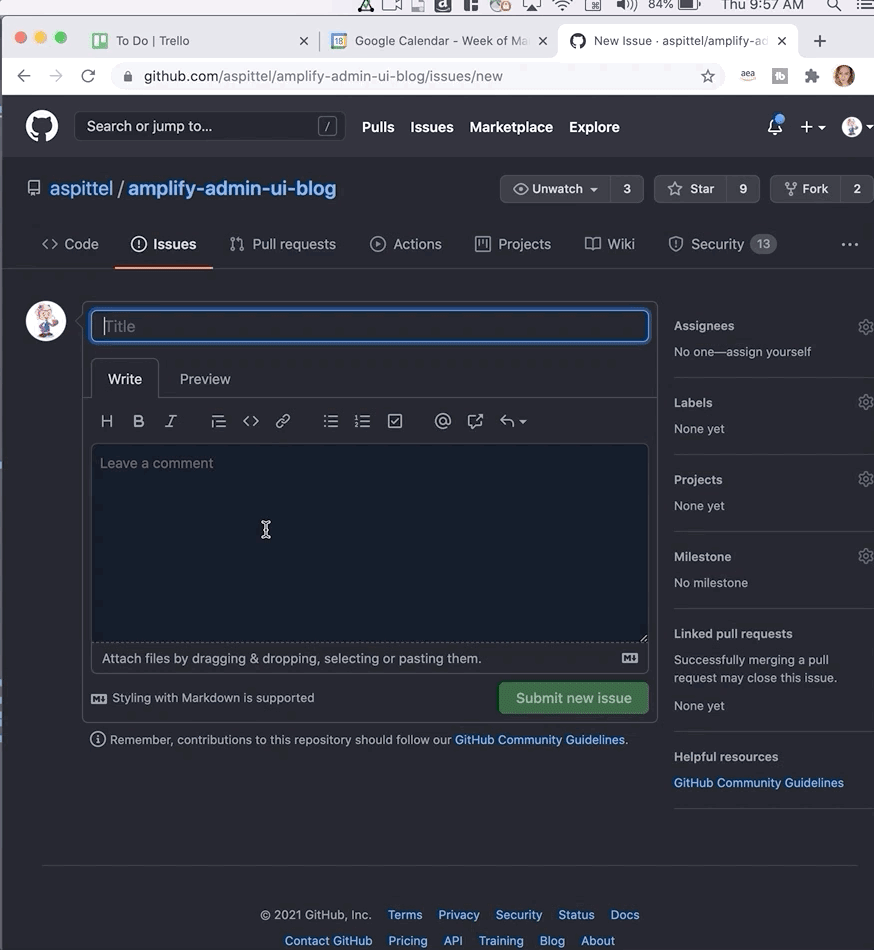Image resolution: width=874 pixels, height=950 pixels.
Task: Open user avatar account menu
Action: pyautogui.click(x=856, y=127)
